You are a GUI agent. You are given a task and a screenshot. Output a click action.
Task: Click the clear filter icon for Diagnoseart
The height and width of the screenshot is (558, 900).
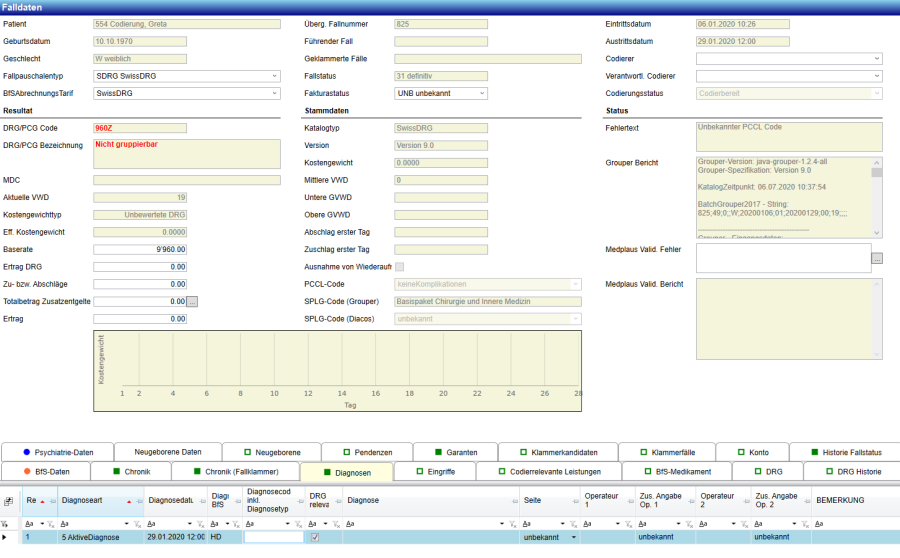(139, 523)
